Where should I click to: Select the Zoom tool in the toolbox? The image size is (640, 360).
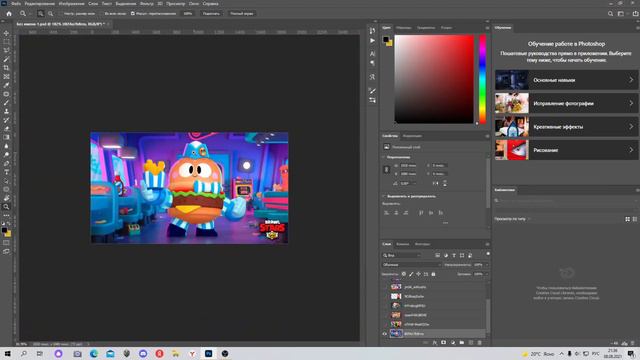[6, 207]
